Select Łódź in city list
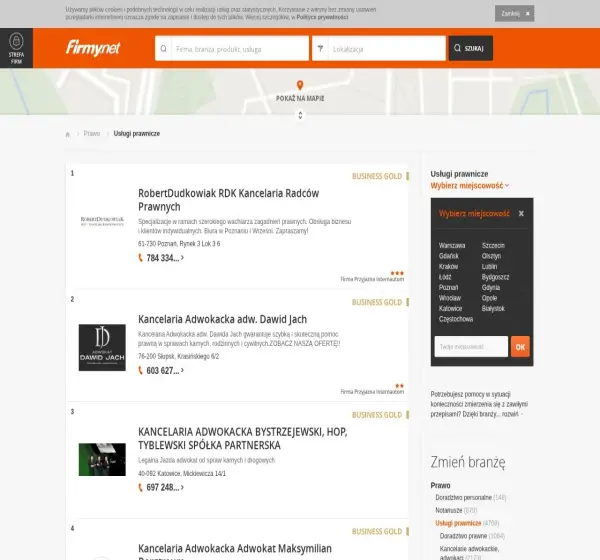This screenshot has height=560, width=600. pyautogui.click(x=445, y=277)
